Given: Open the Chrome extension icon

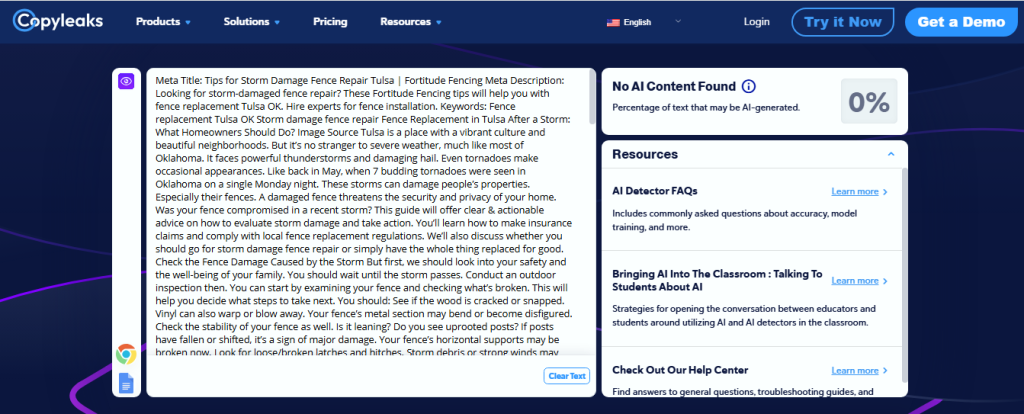Looking at the screenshot, I should 126,353.
